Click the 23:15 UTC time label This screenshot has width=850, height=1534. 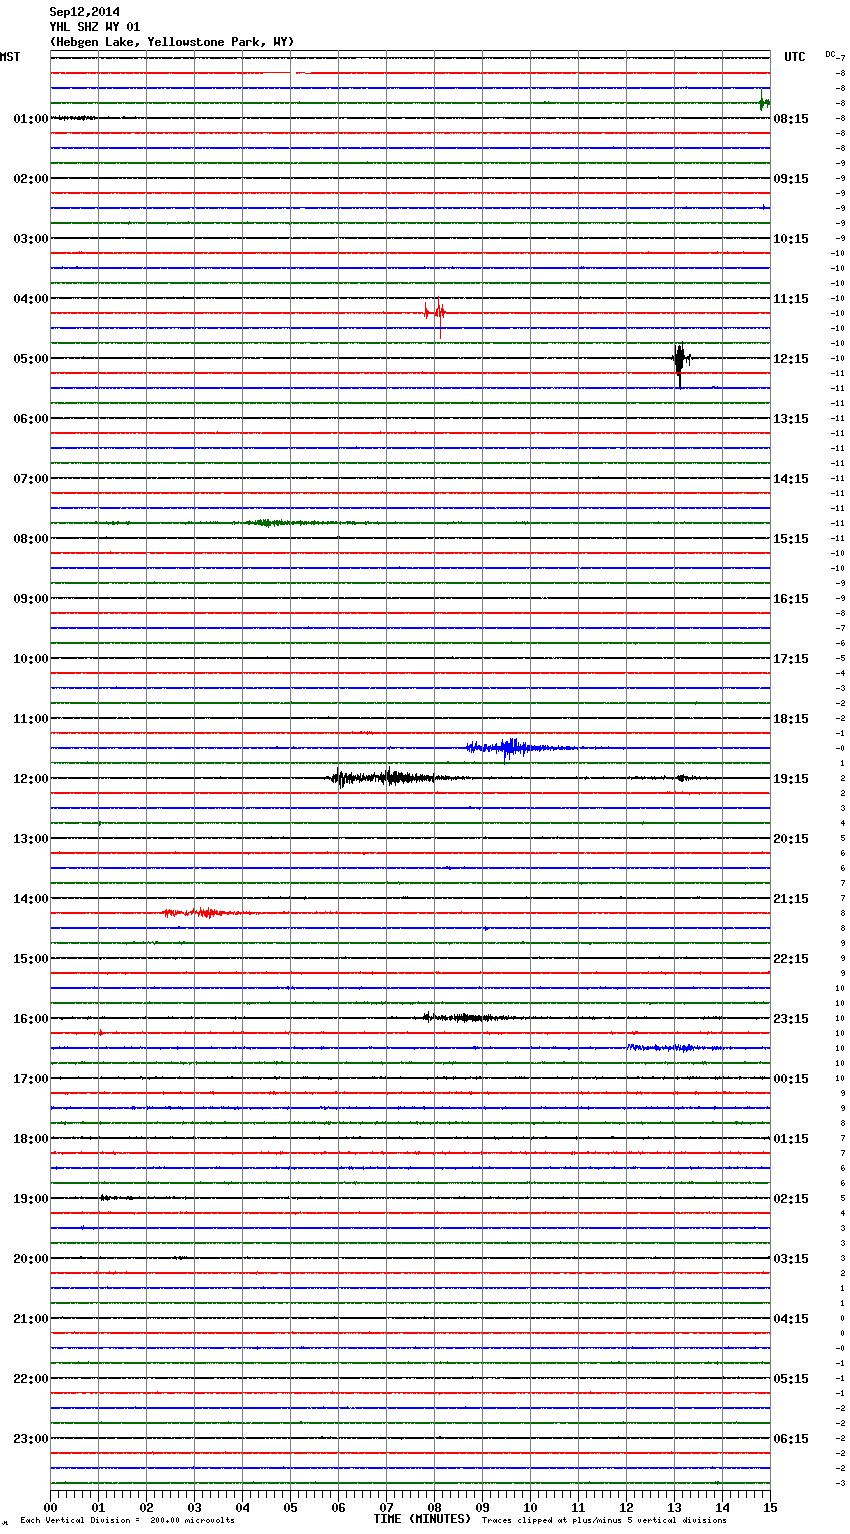click(791, 1019)
